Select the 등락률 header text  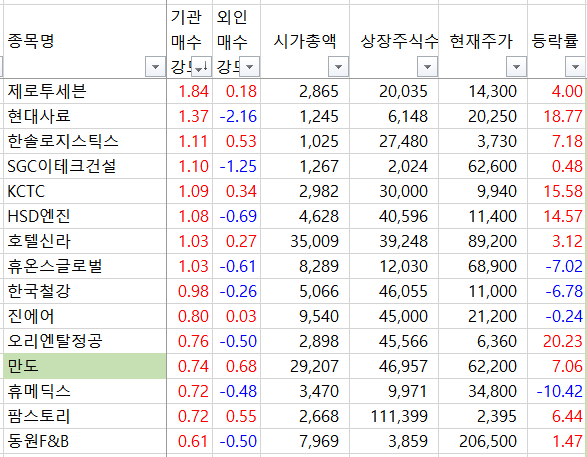click(555, 41)
